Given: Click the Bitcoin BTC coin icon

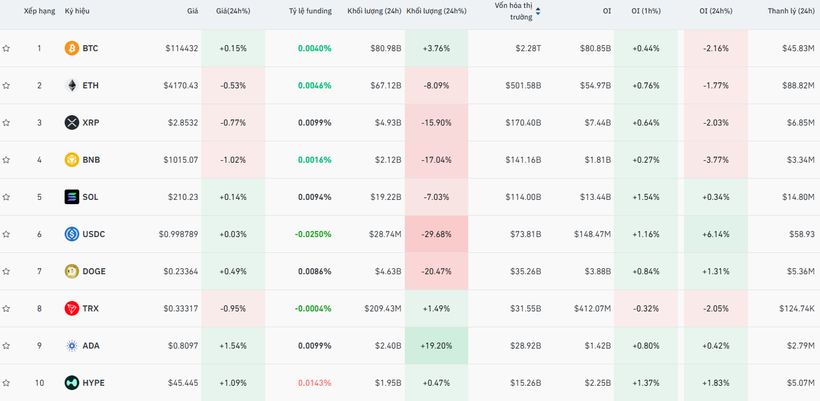Looking at the screenshot, I should click(x=71, y=48).
